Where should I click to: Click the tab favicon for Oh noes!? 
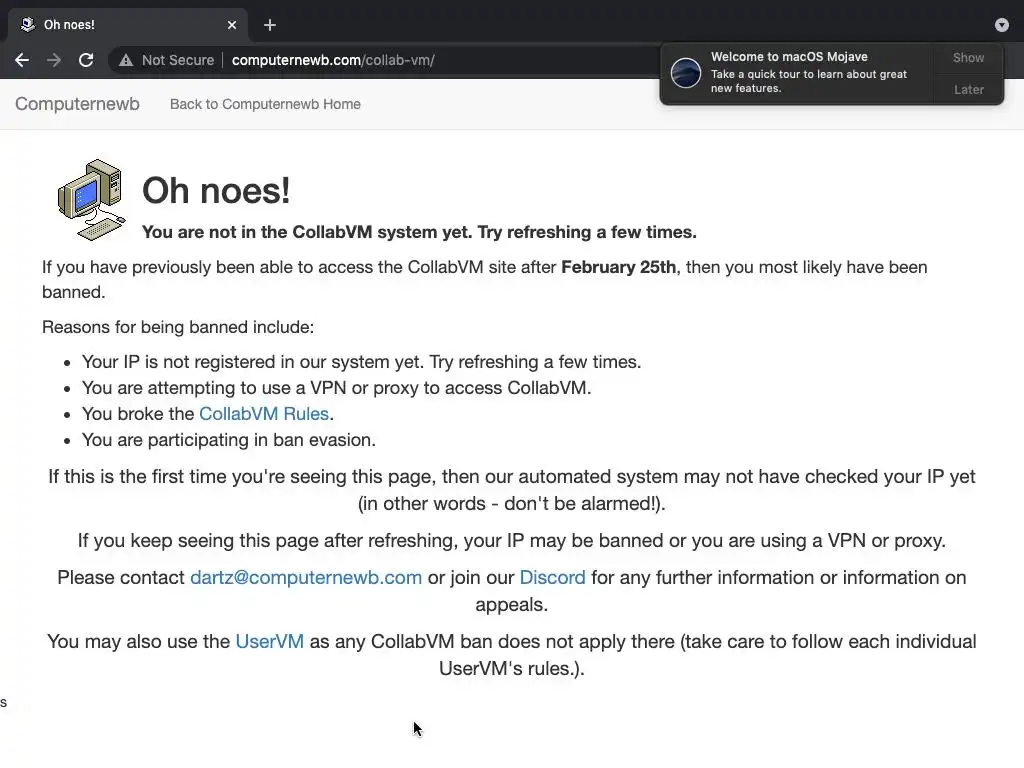(27, 25)
